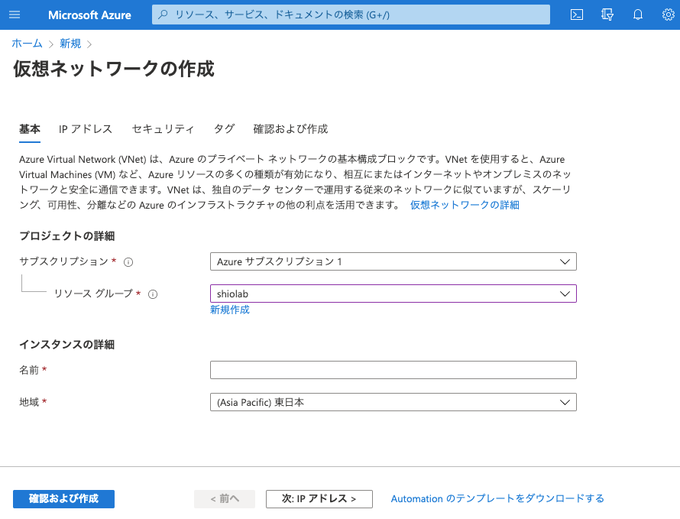Open the hamburger portal menu

point(14,15)
